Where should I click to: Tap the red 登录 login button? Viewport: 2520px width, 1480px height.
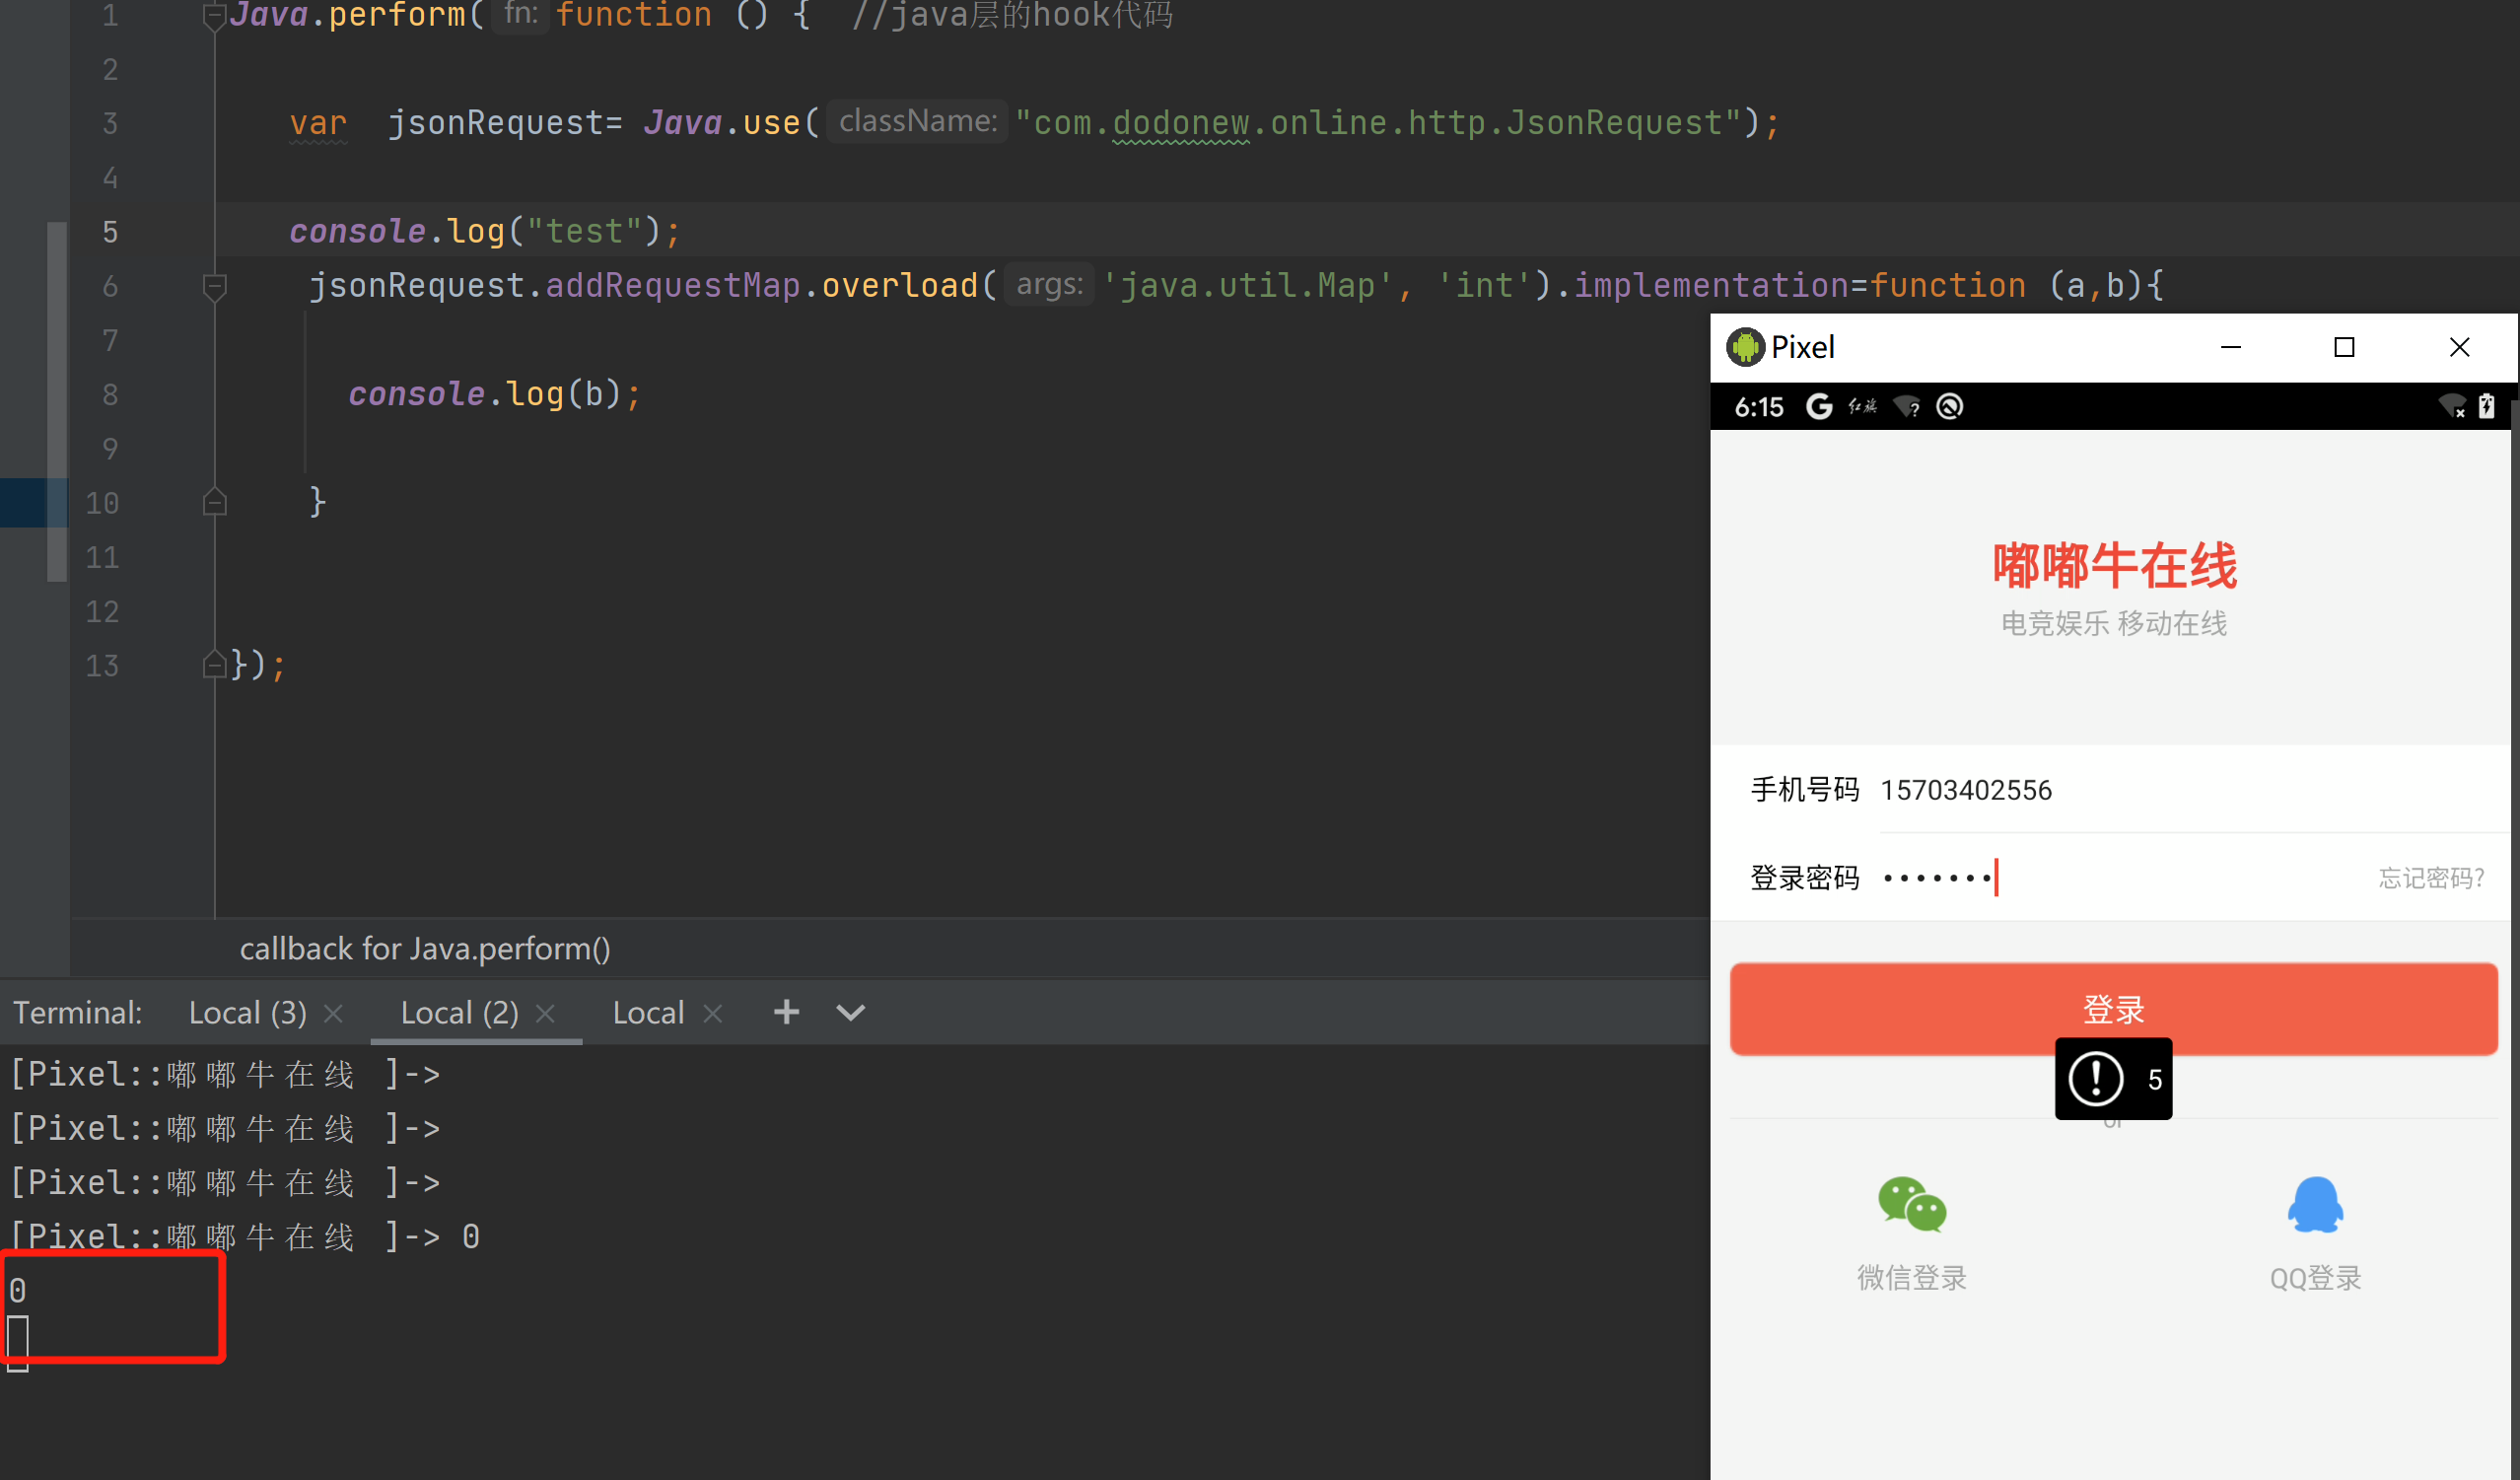(x=2113, y=1008)
